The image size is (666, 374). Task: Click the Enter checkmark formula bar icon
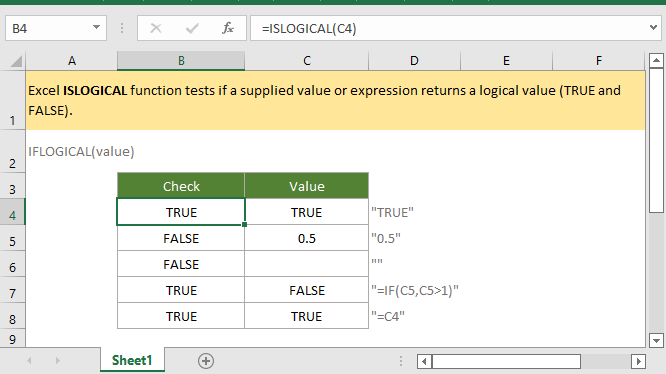point(192,28)
